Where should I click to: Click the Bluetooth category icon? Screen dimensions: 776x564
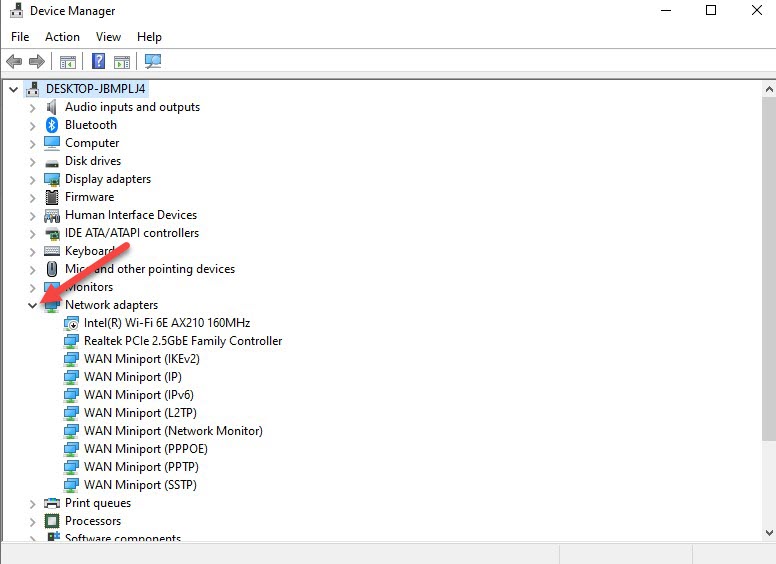tap(51, 125)
